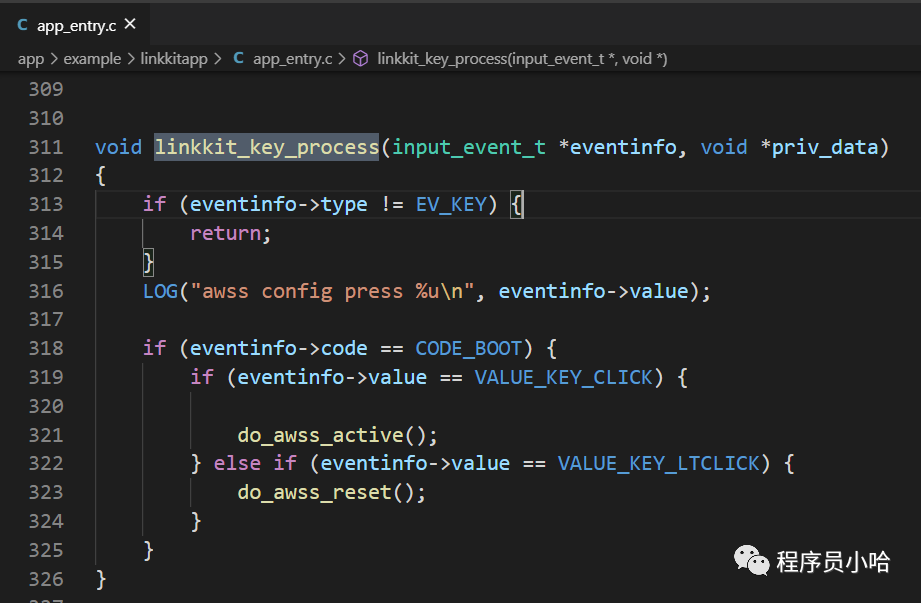Open the 'app' folder breadcrumb

[x=31, y=59]
